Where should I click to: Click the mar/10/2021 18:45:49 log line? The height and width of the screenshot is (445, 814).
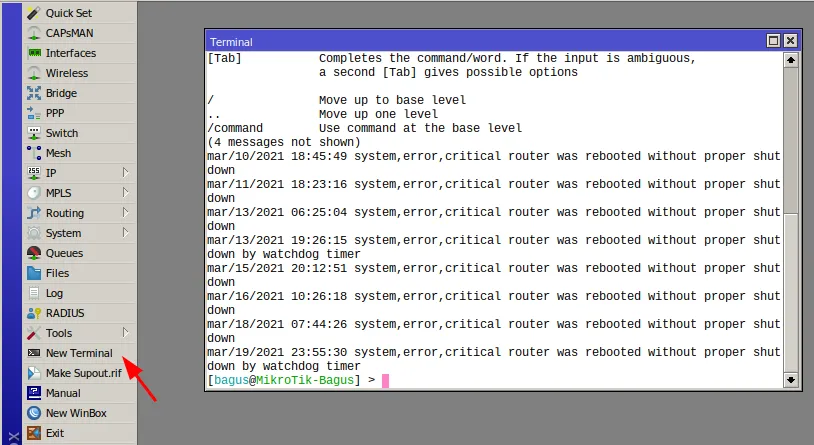pyautogui.click(x=494, y=163)
